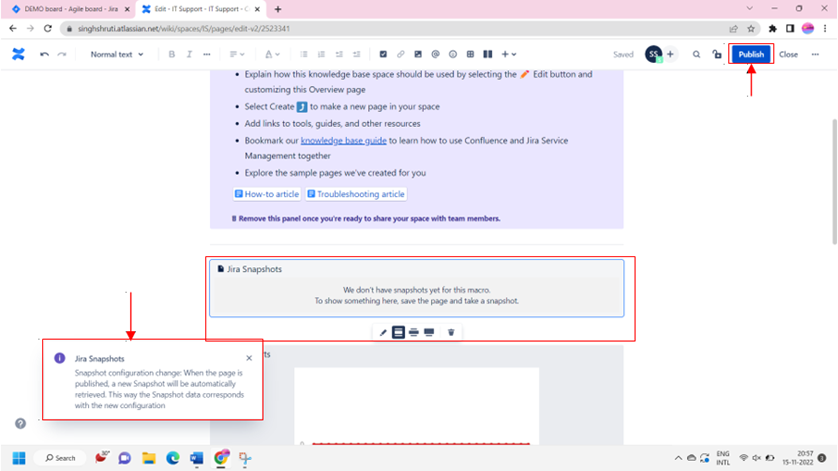Open the Troubleshooting article link

coord(356,194)
